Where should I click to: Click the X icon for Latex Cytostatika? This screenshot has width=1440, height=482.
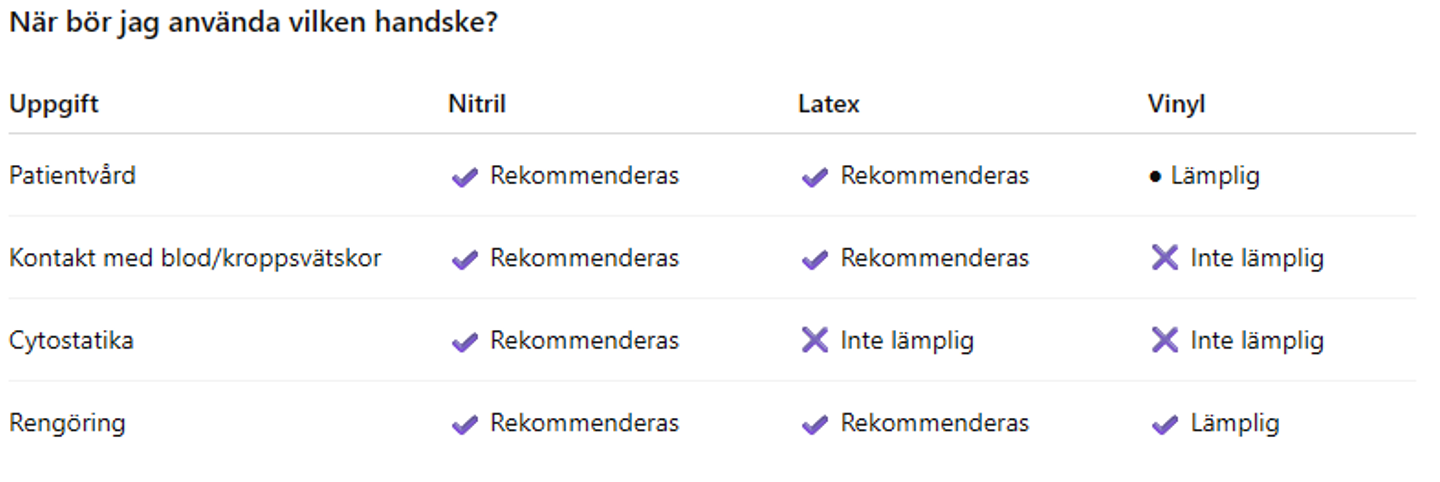click(814, 340)
